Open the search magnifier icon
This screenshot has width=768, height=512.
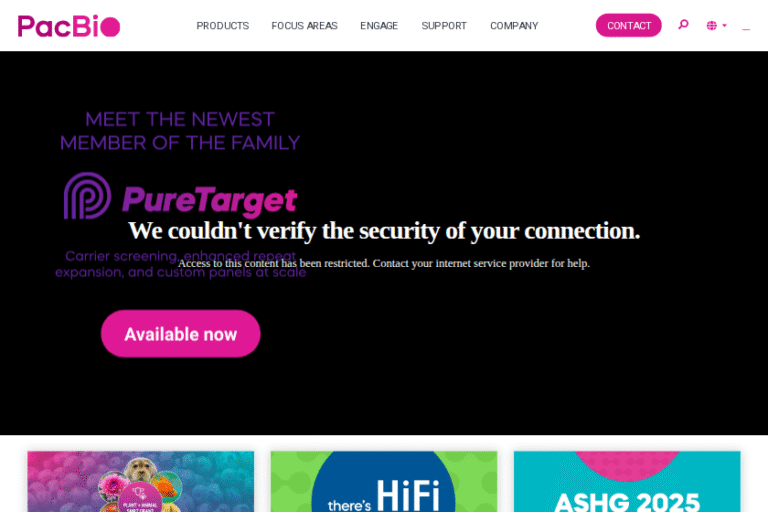coord(683,24)
